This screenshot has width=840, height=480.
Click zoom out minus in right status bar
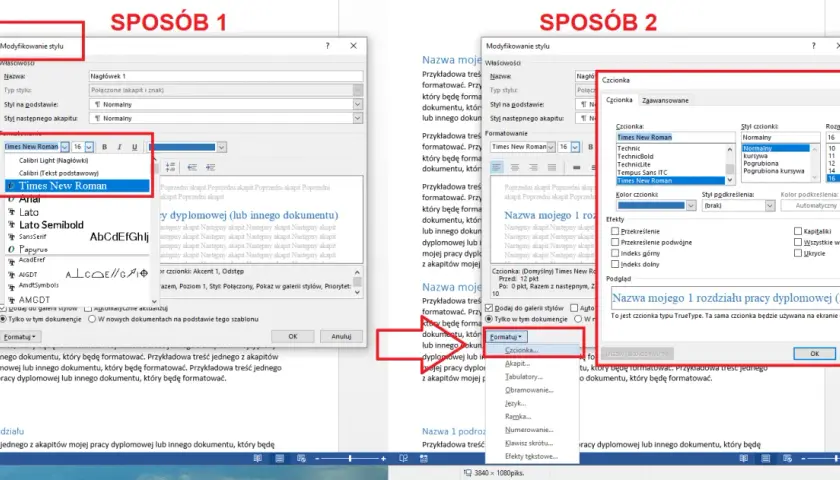803,459
